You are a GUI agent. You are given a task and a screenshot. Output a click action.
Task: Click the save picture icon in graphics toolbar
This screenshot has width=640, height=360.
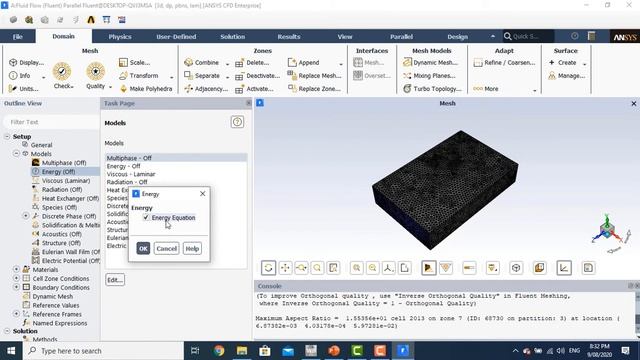[588, 268]
